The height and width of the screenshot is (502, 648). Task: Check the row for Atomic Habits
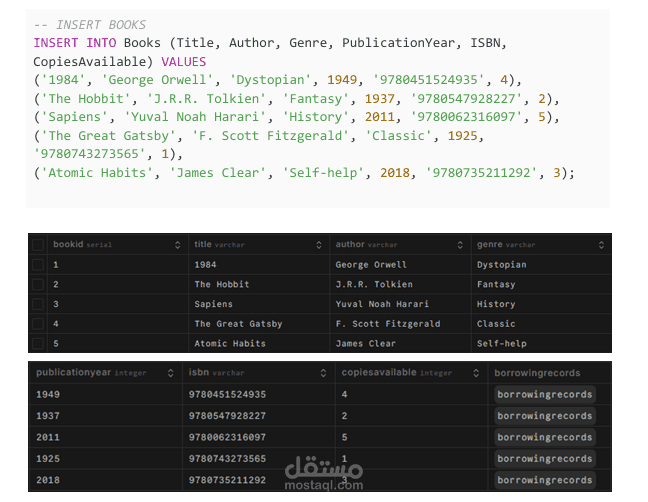click(x=38, y=343)
